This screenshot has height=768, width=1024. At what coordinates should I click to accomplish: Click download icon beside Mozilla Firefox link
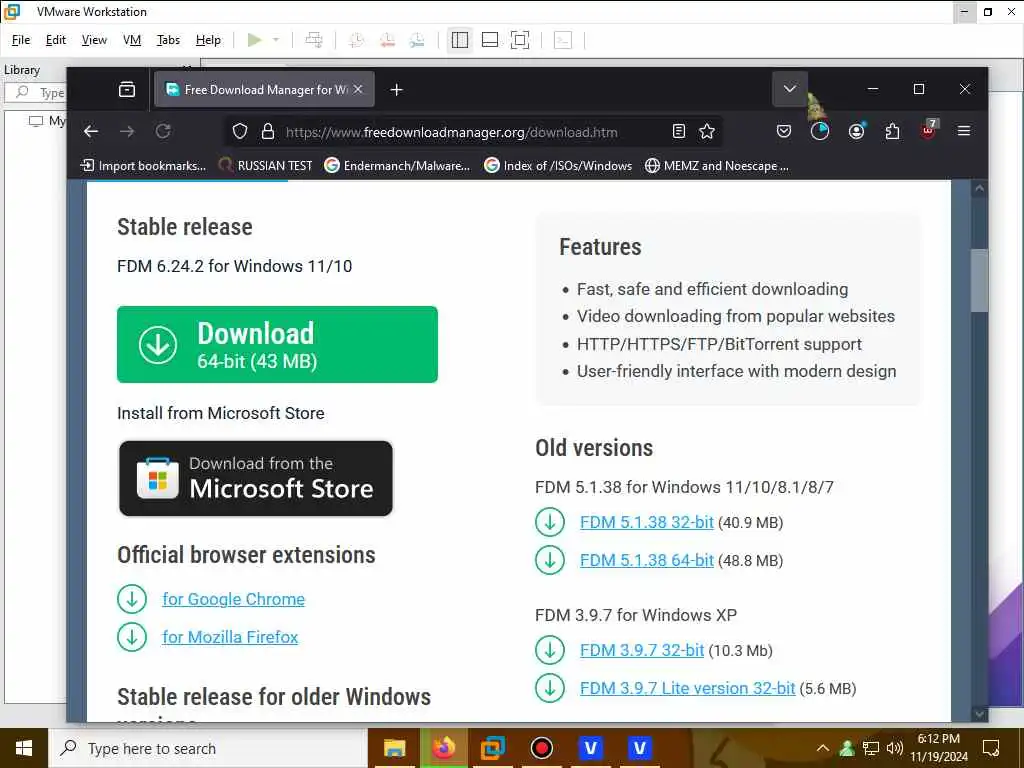132,637
